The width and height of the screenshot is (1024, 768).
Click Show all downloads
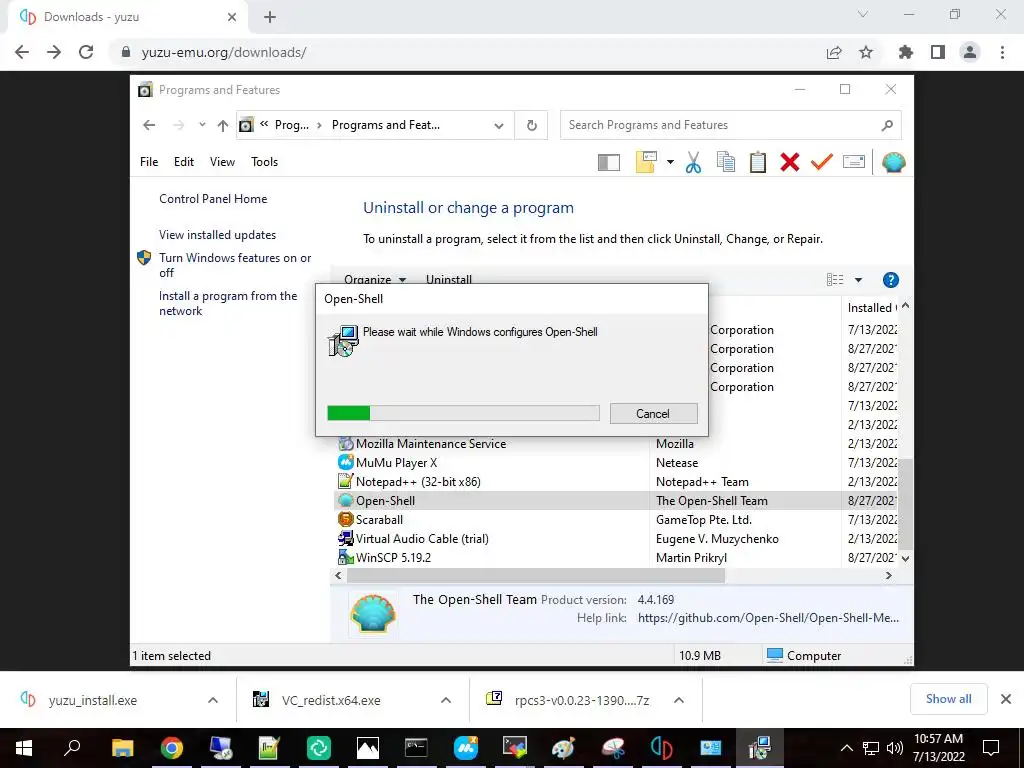click(948, 699)
